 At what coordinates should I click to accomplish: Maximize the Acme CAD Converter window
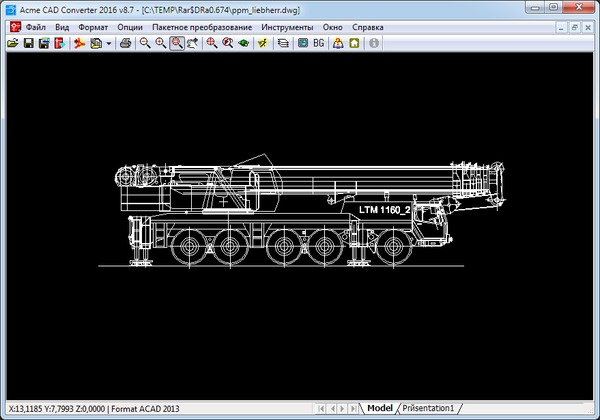point(554,7)
